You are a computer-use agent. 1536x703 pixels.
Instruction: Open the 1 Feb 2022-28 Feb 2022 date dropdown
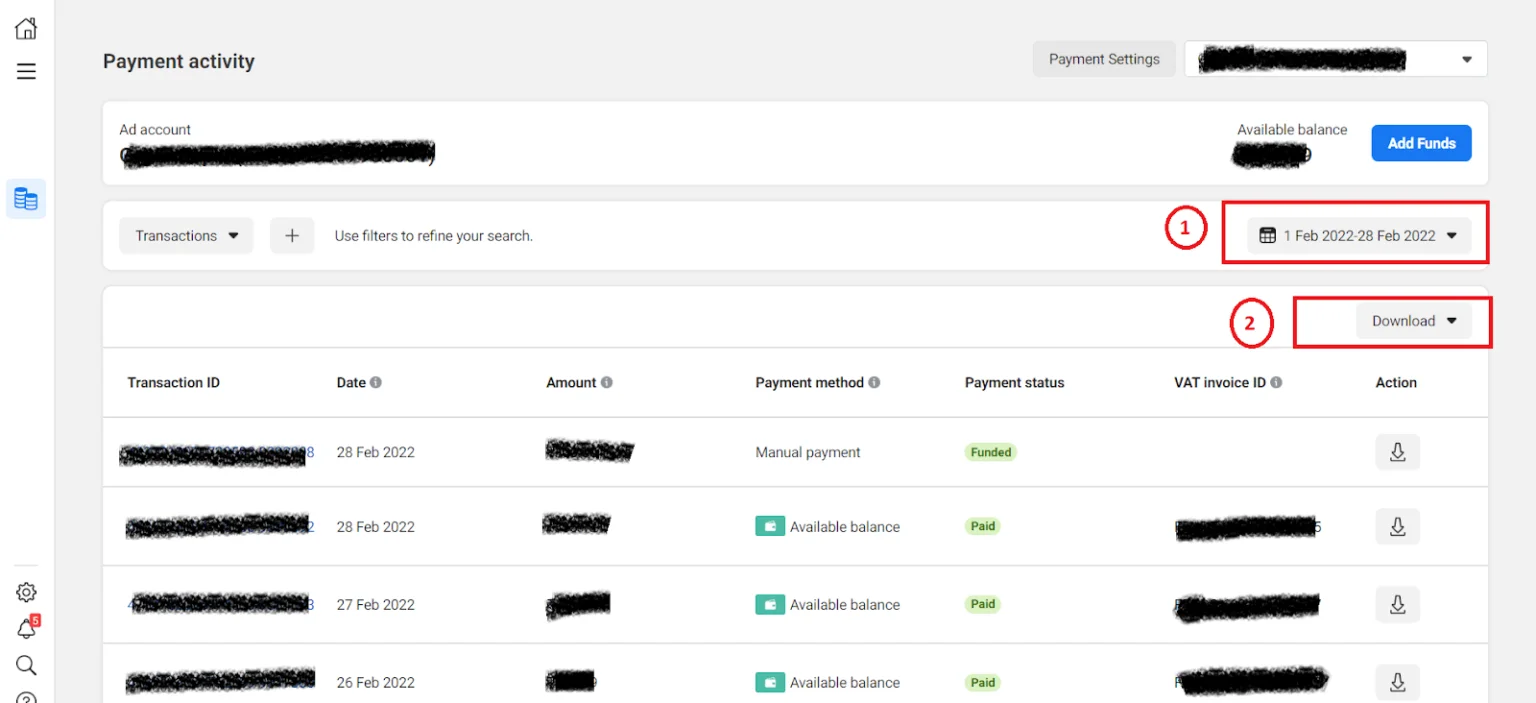(1356, 235)
